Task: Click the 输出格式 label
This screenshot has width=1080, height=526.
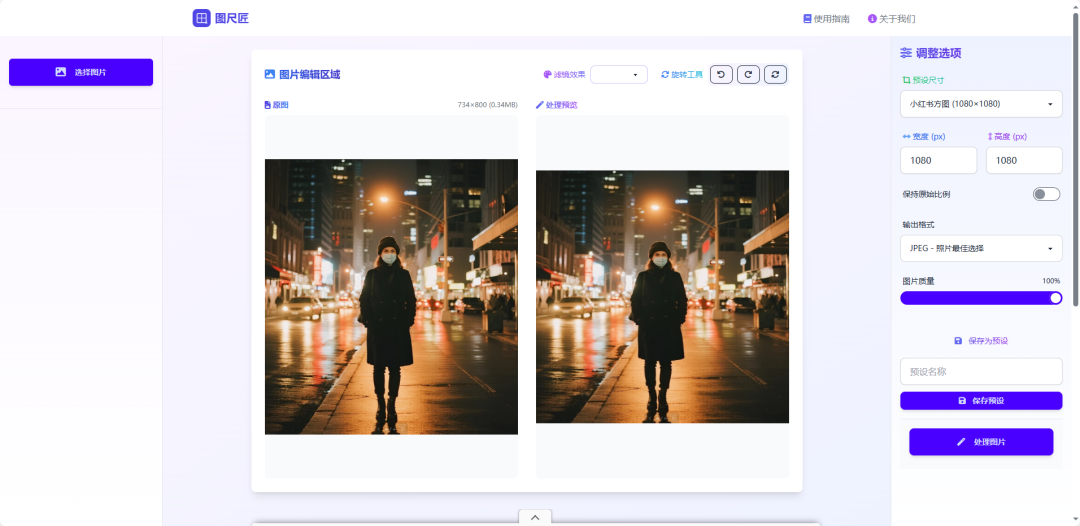Action: pos(916,224)
